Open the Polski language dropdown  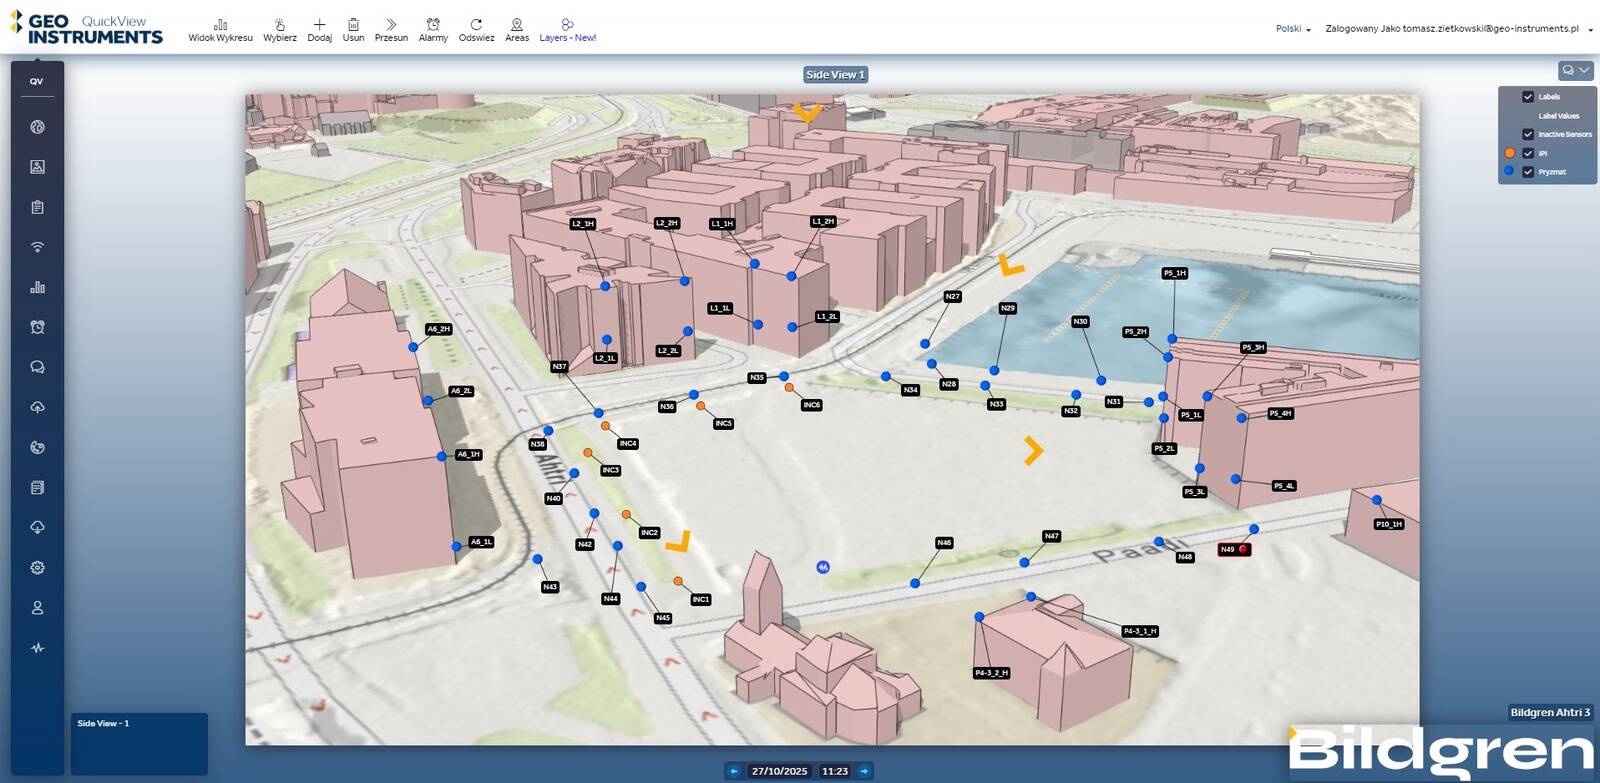pyautogui.click(x=1293, y=29)
